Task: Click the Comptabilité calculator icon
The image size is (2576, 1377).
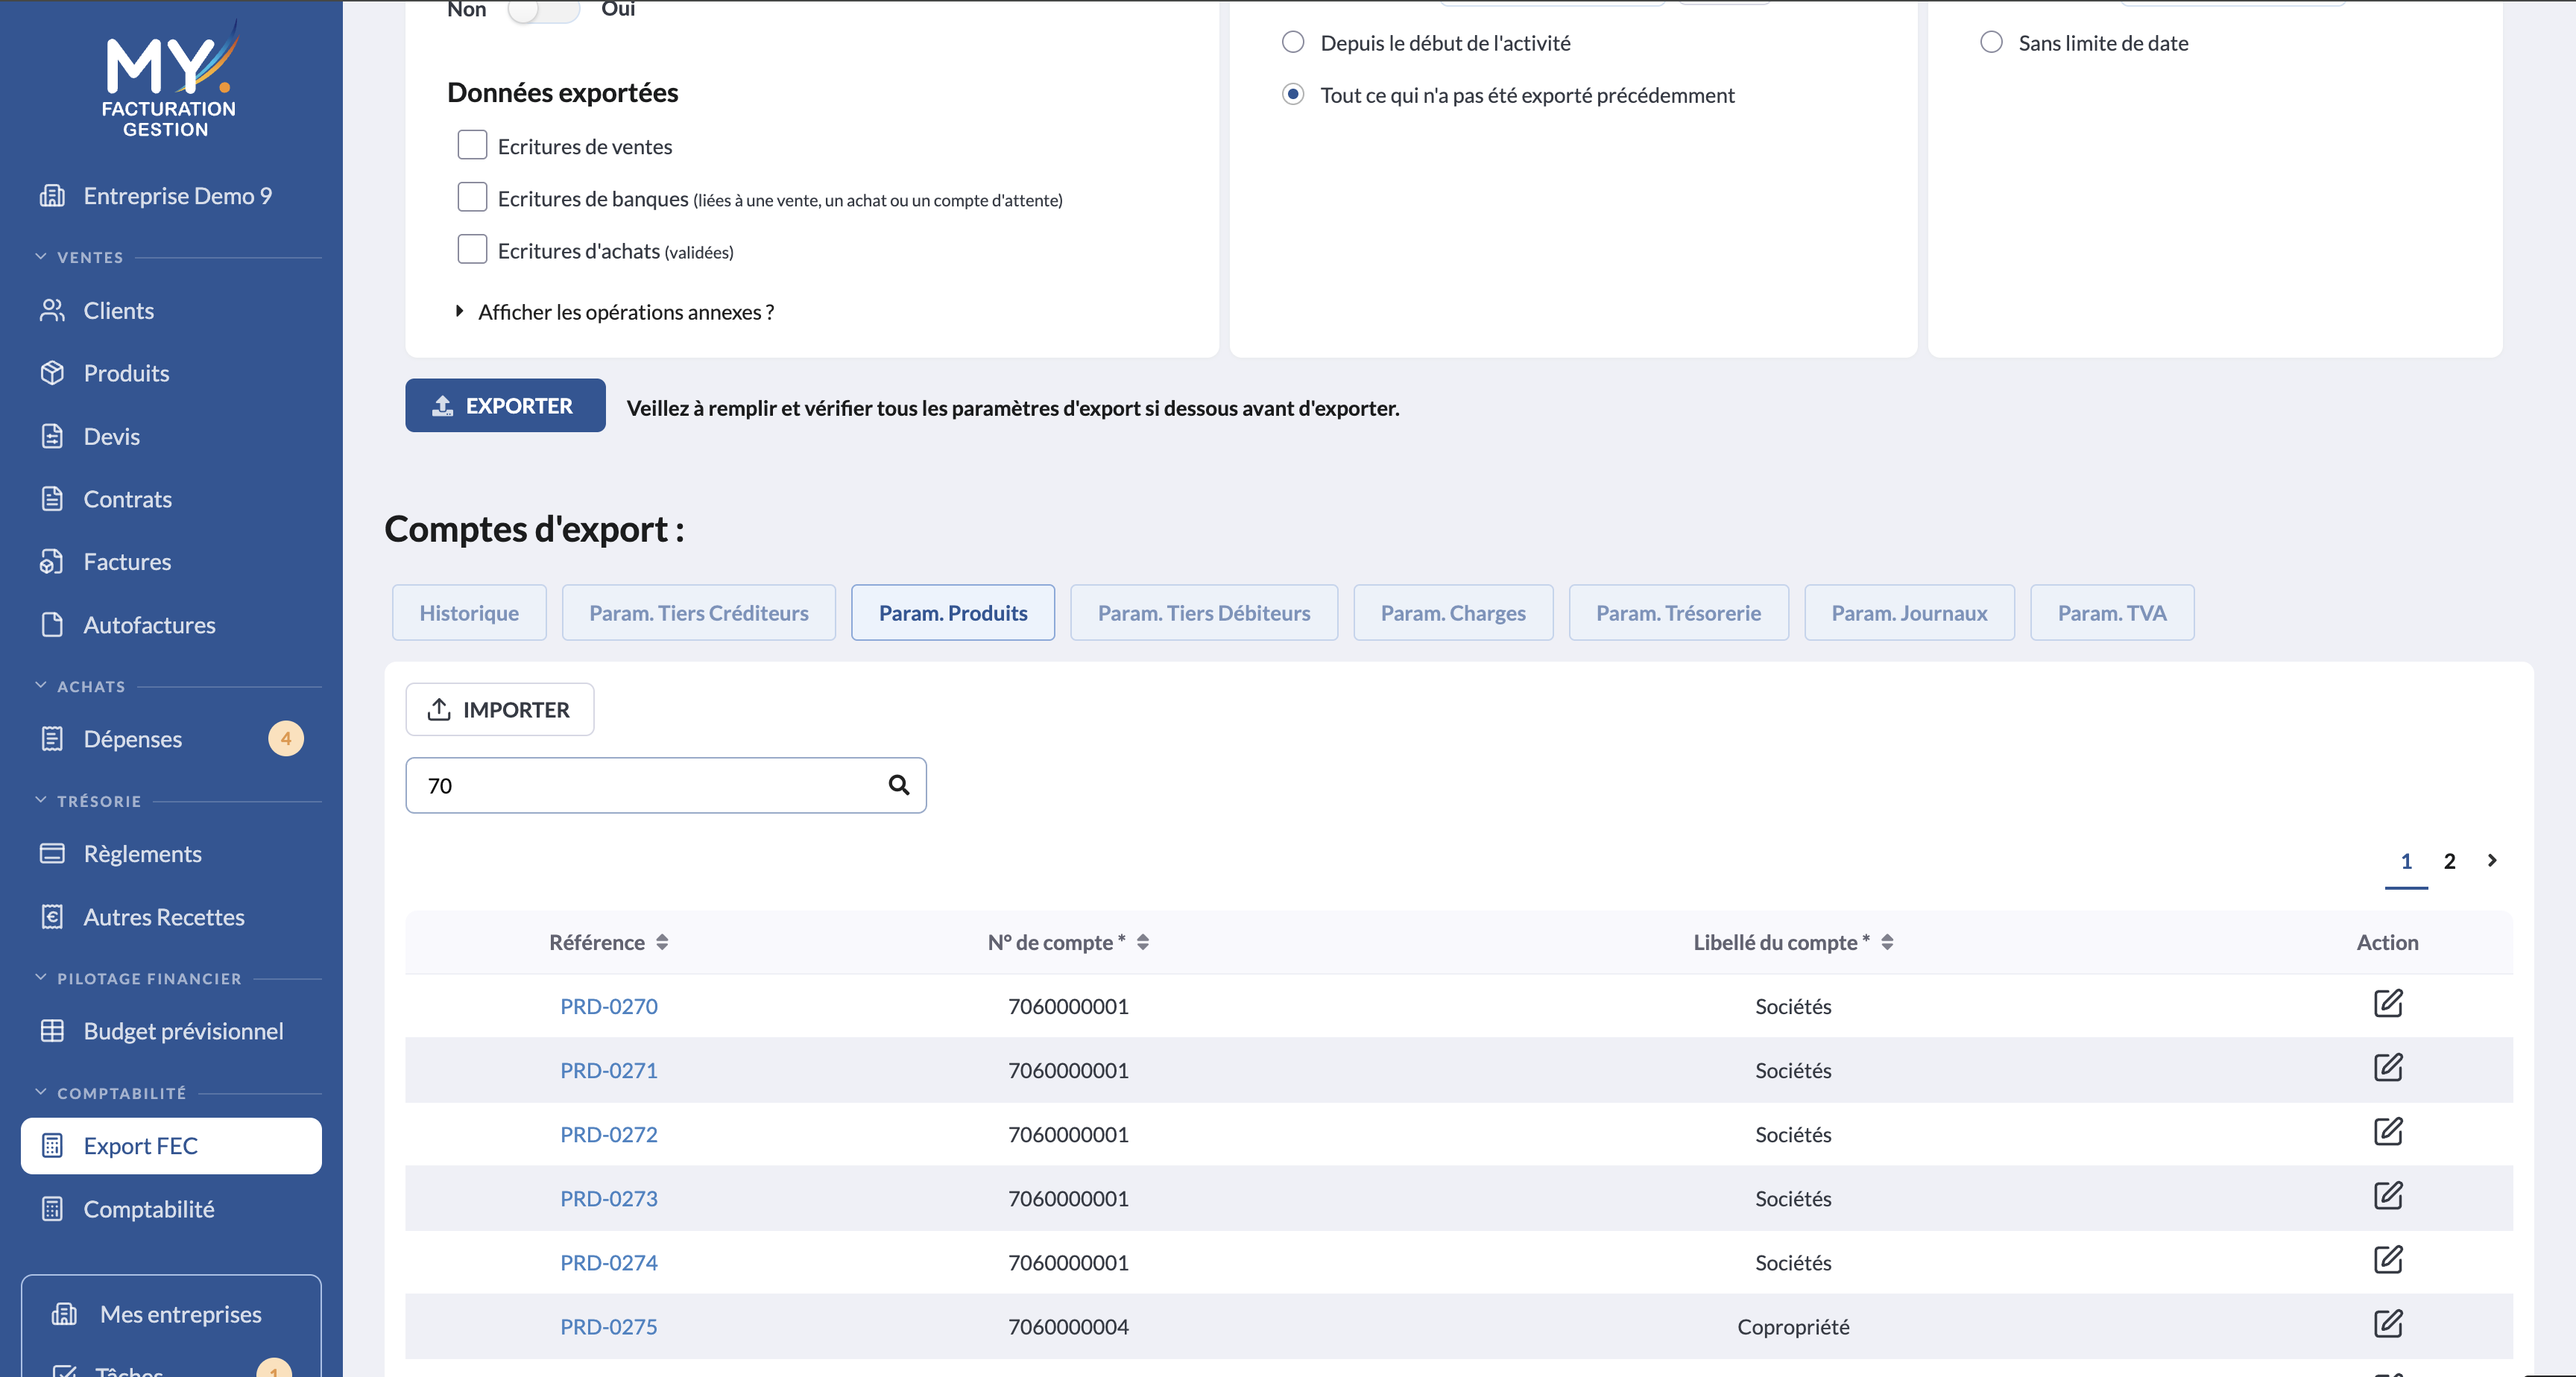Action: click(x=52, y=1209)
